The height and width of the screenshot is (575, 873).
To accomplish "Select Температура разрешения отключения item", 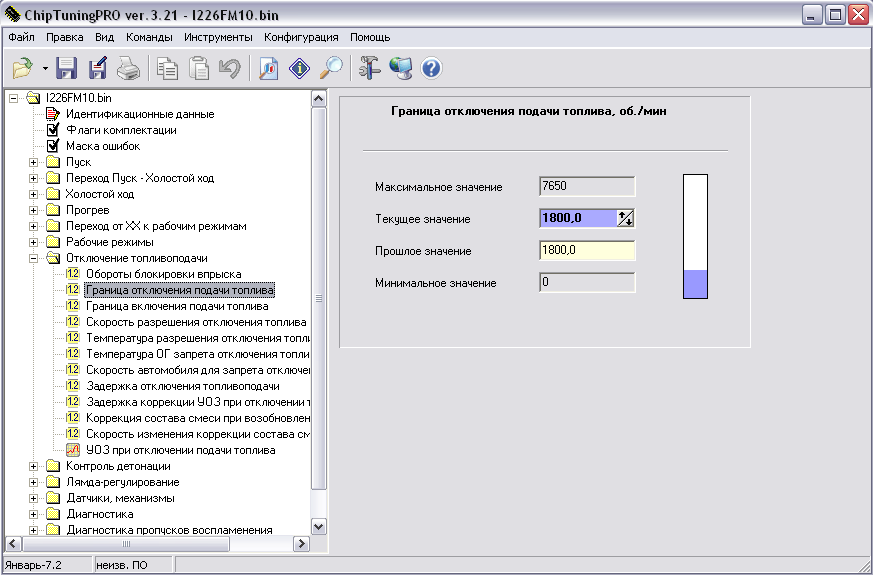I will tap(198, 338).
